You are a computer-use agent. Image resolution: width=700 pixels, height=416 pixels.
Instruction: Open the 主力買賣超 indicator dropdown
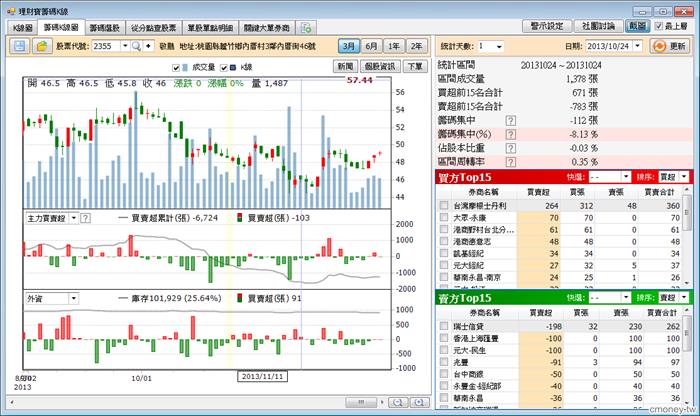[x=74, y=218]
